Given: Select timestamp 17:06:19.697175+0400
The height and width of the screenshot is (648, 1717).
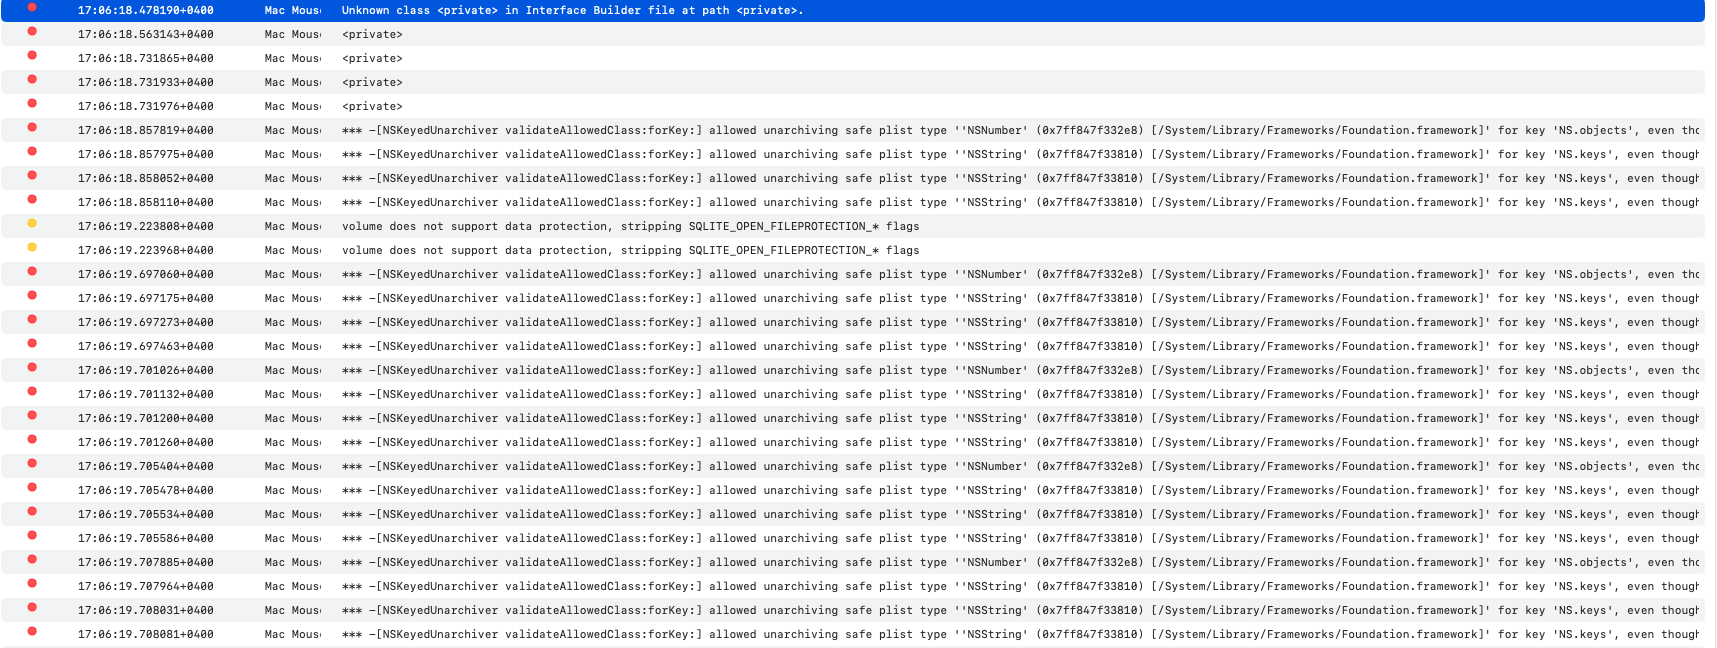Looking at the screenshot, I should tap(146, 298).
